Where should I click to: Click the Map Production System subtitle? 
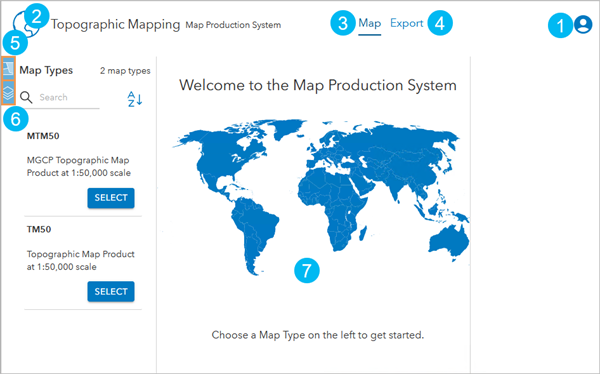pyautogui.click(x=233, y=25)
